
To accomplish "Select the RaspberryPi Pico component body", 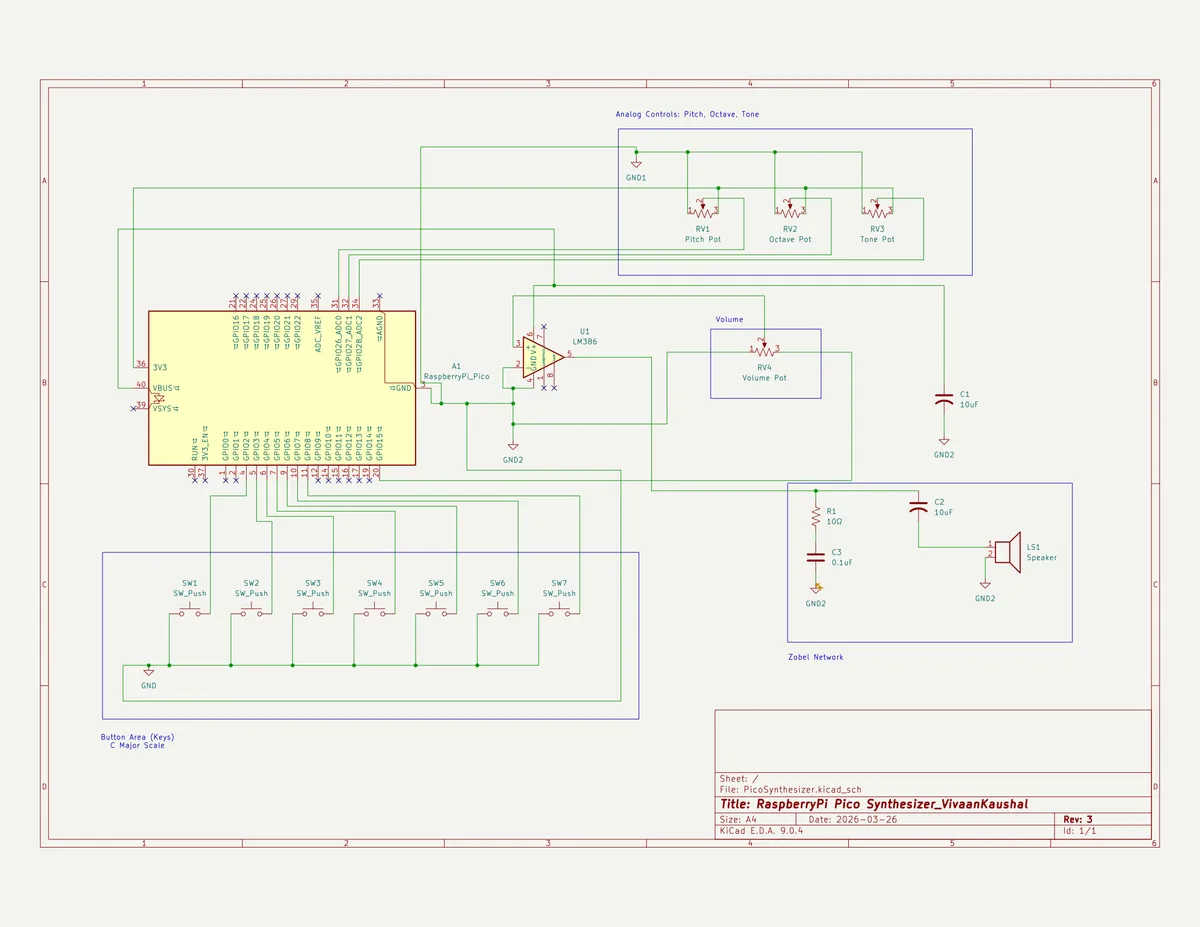I will click(x=282, y=387).
